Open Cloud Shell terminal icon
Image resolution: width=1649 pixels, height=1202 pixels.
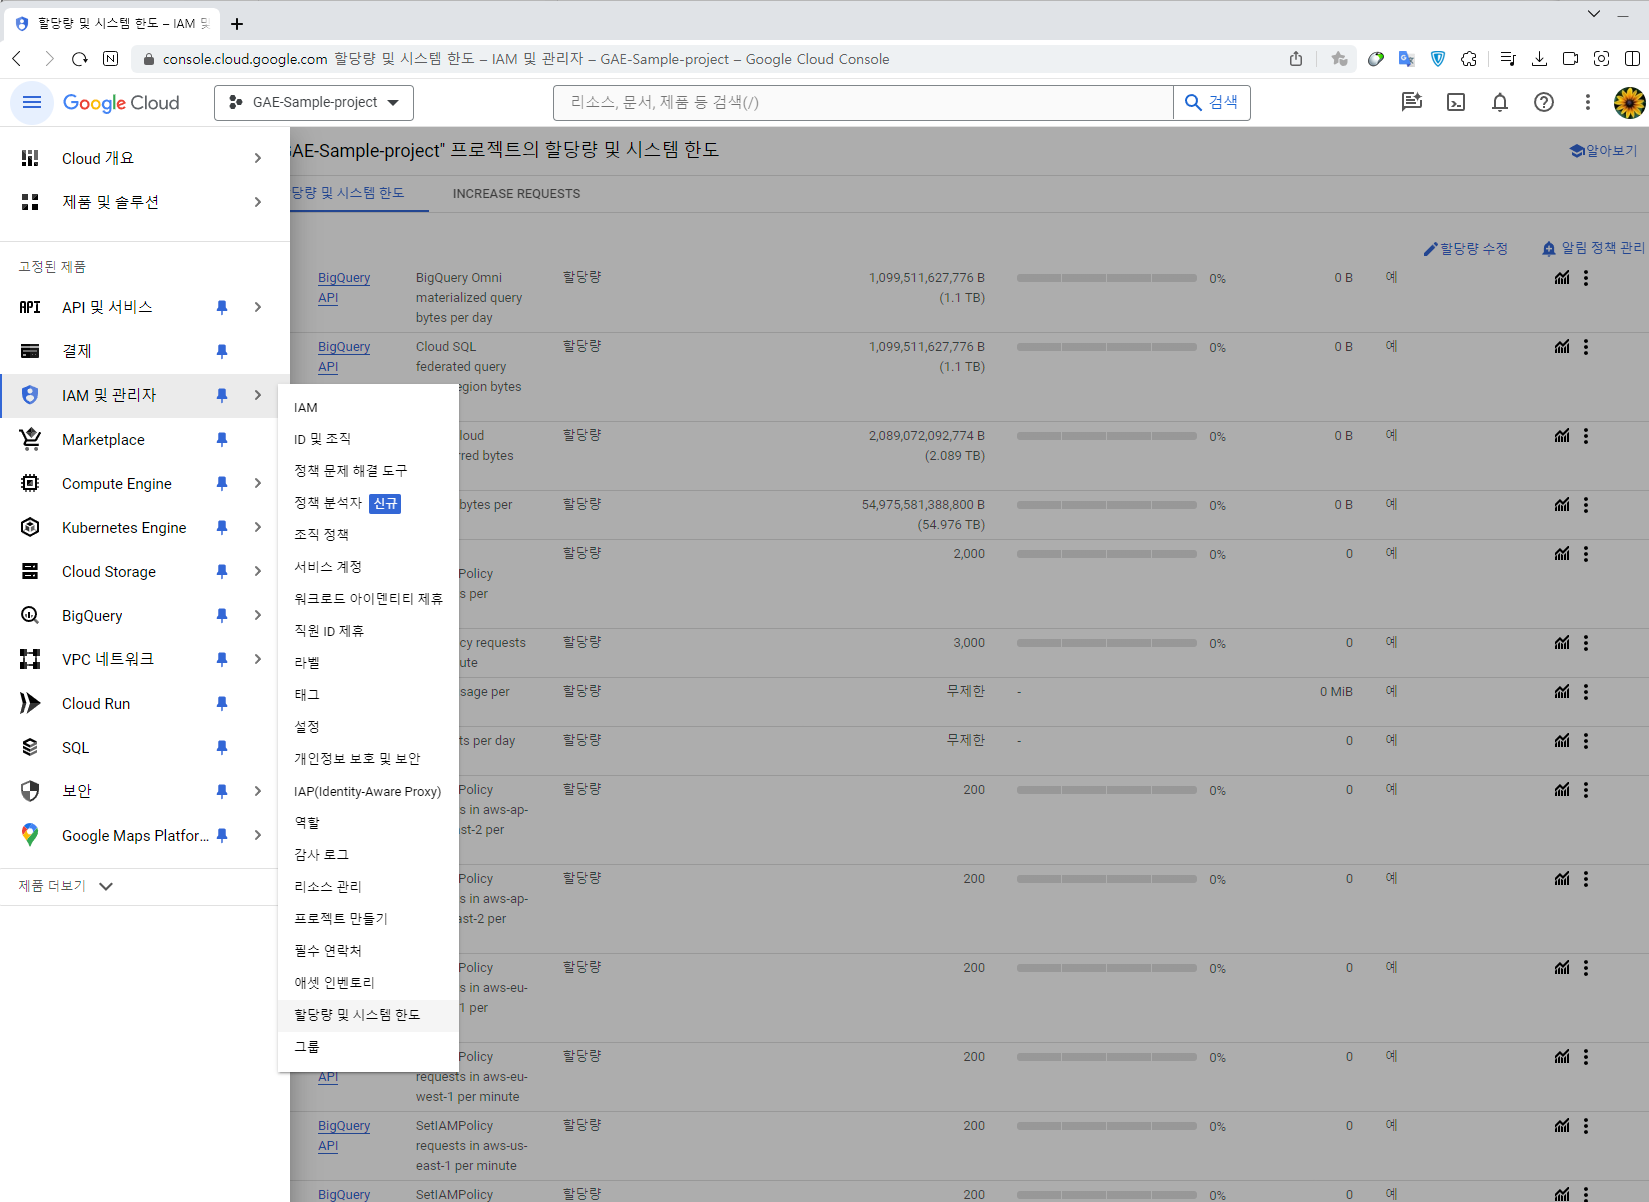1456,102
